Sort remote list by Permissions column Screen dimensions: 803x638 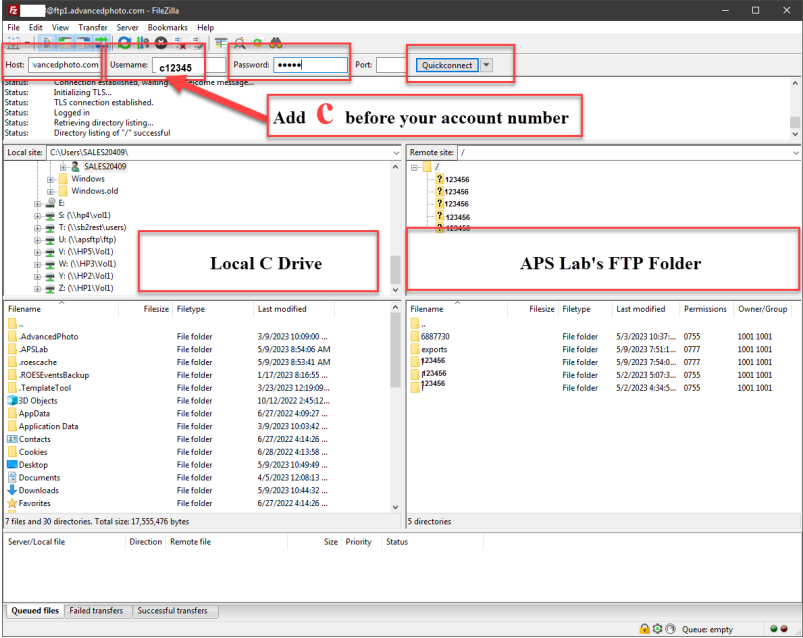[x=705, y=309]
